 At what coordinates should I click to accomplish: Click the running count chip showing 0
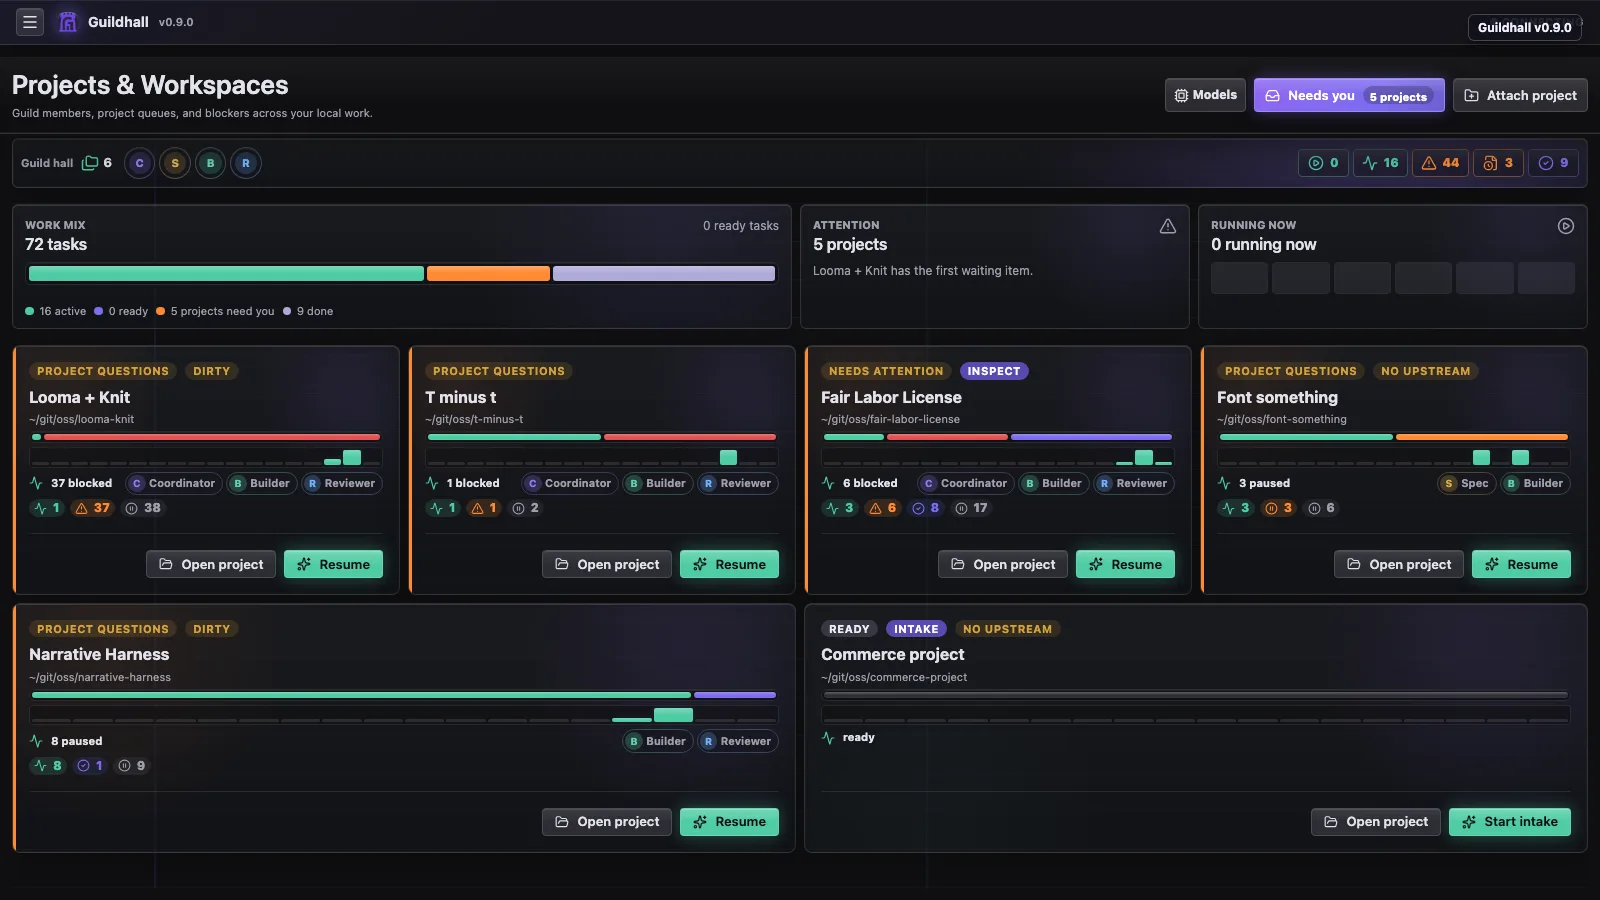[1323, 163]
